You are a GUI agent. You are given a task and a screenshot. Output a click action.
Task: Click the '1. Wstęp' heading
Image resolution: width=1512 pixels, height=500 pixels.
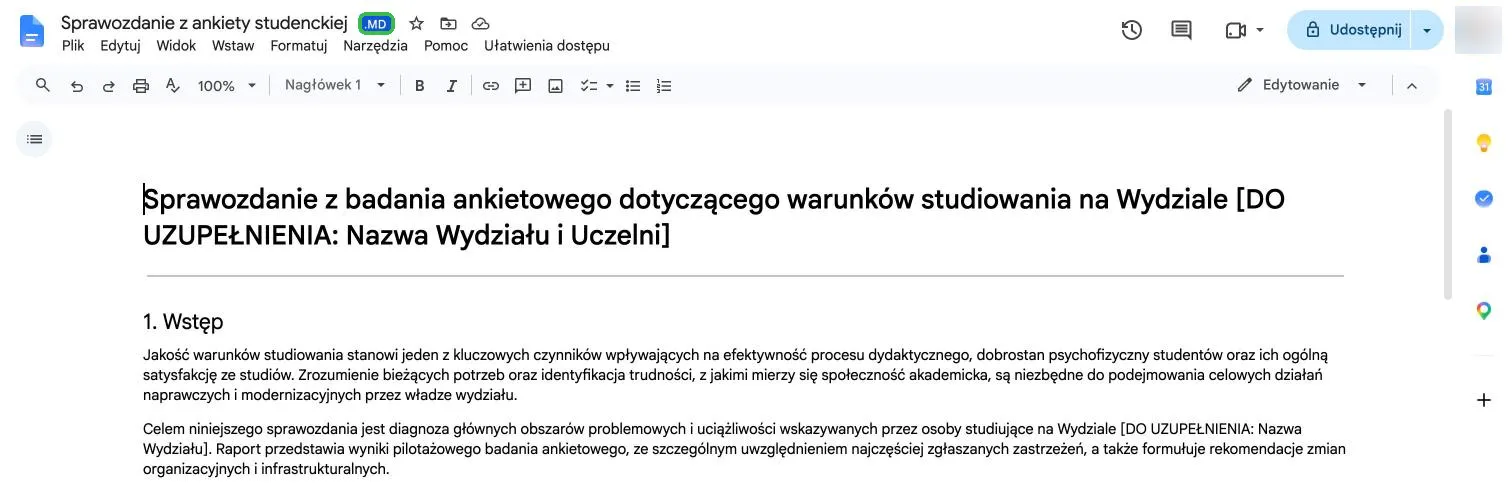coord(183,322)
